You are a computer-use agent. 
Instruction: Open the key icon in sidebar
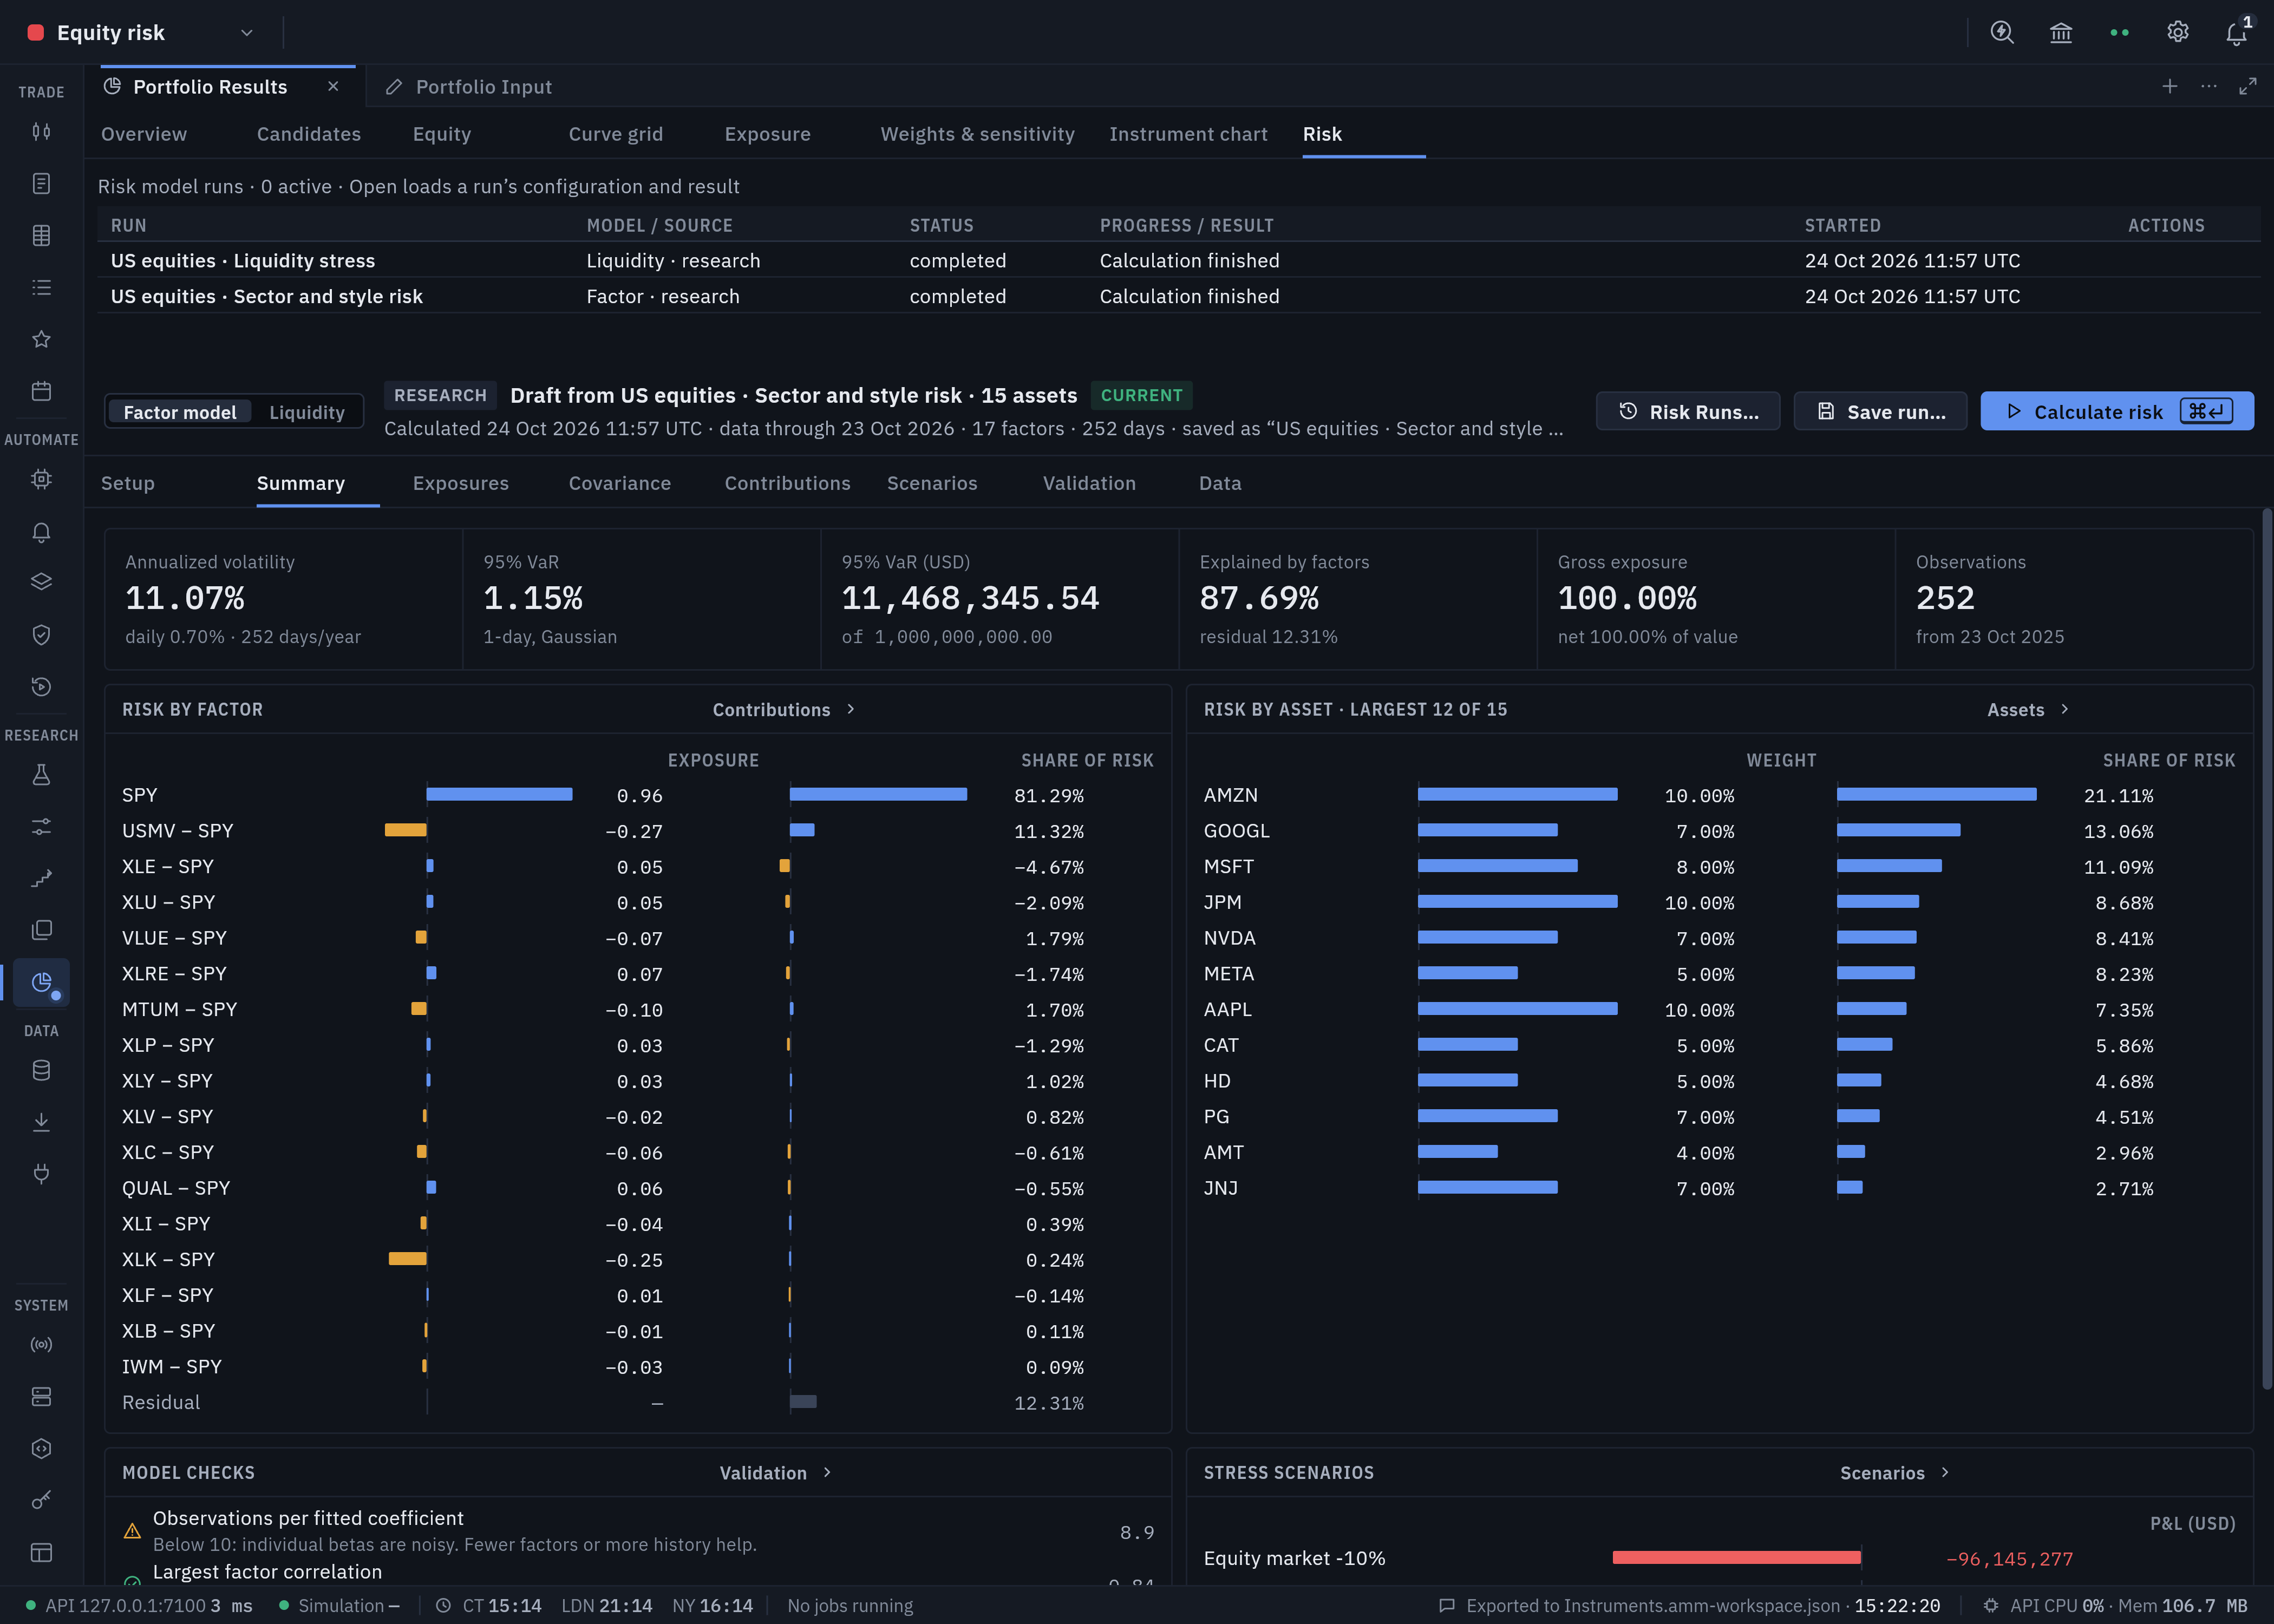point(41,1500)
